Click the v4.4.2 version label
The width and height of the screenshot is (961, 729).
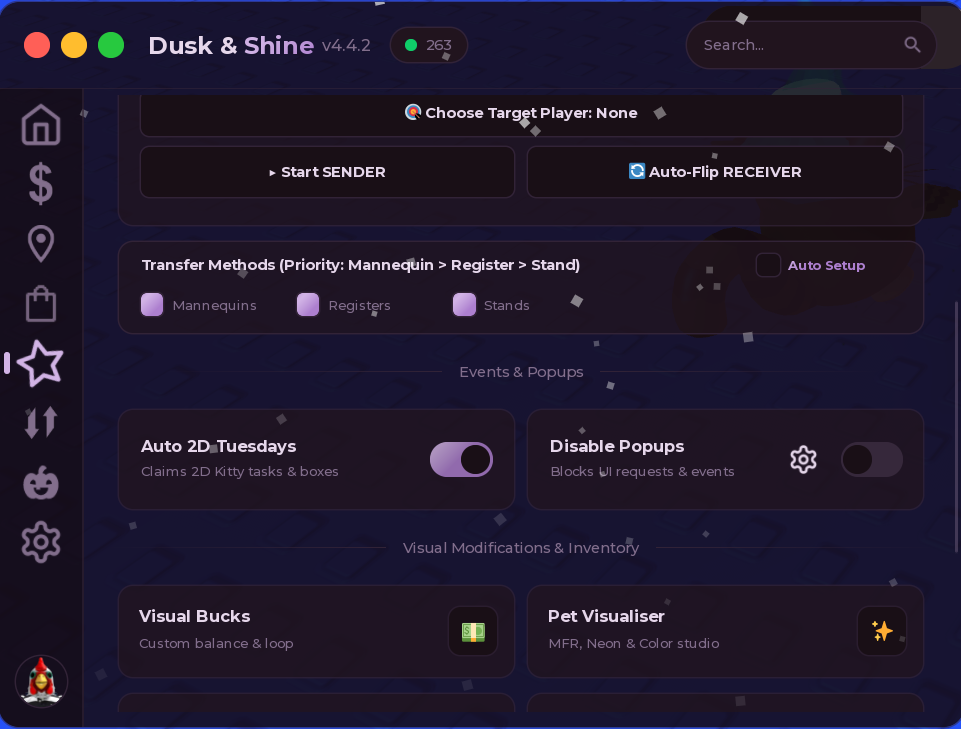tap(346, 45)
